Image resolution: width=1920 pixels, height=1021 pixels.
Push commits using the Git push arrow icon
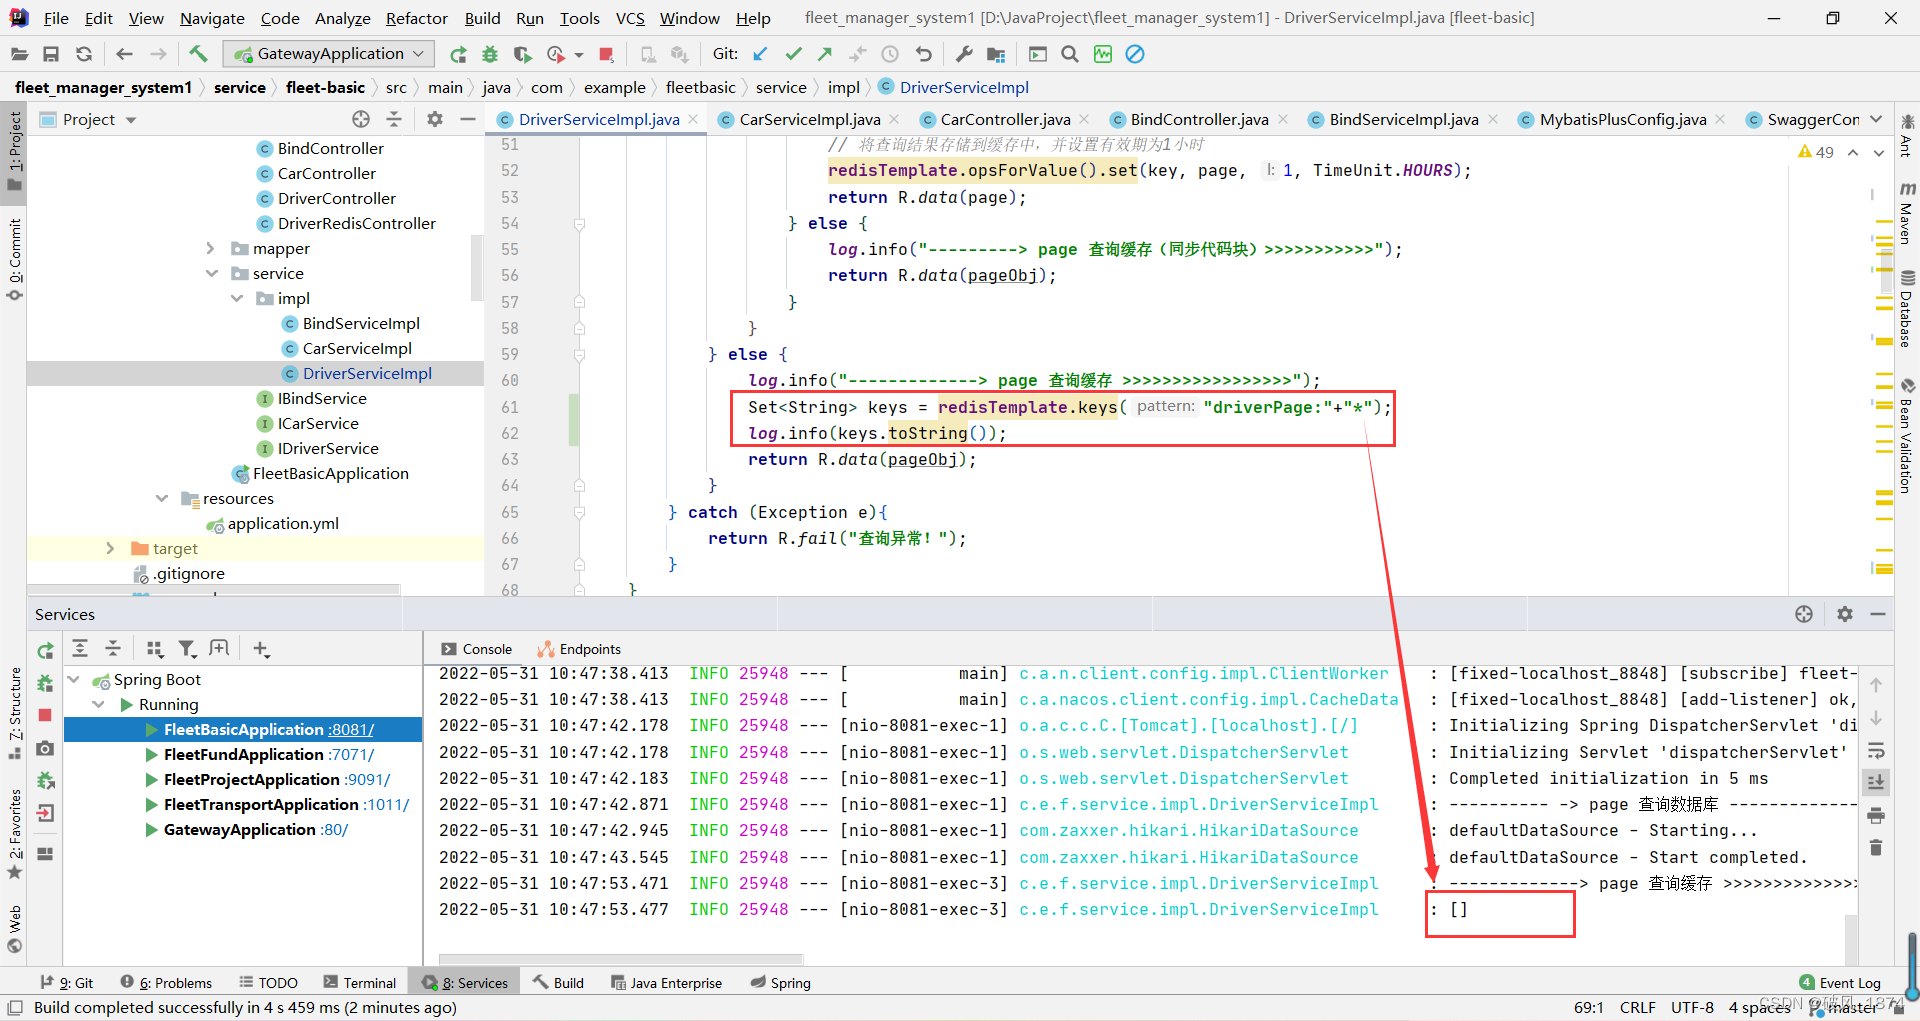(824, 54)
